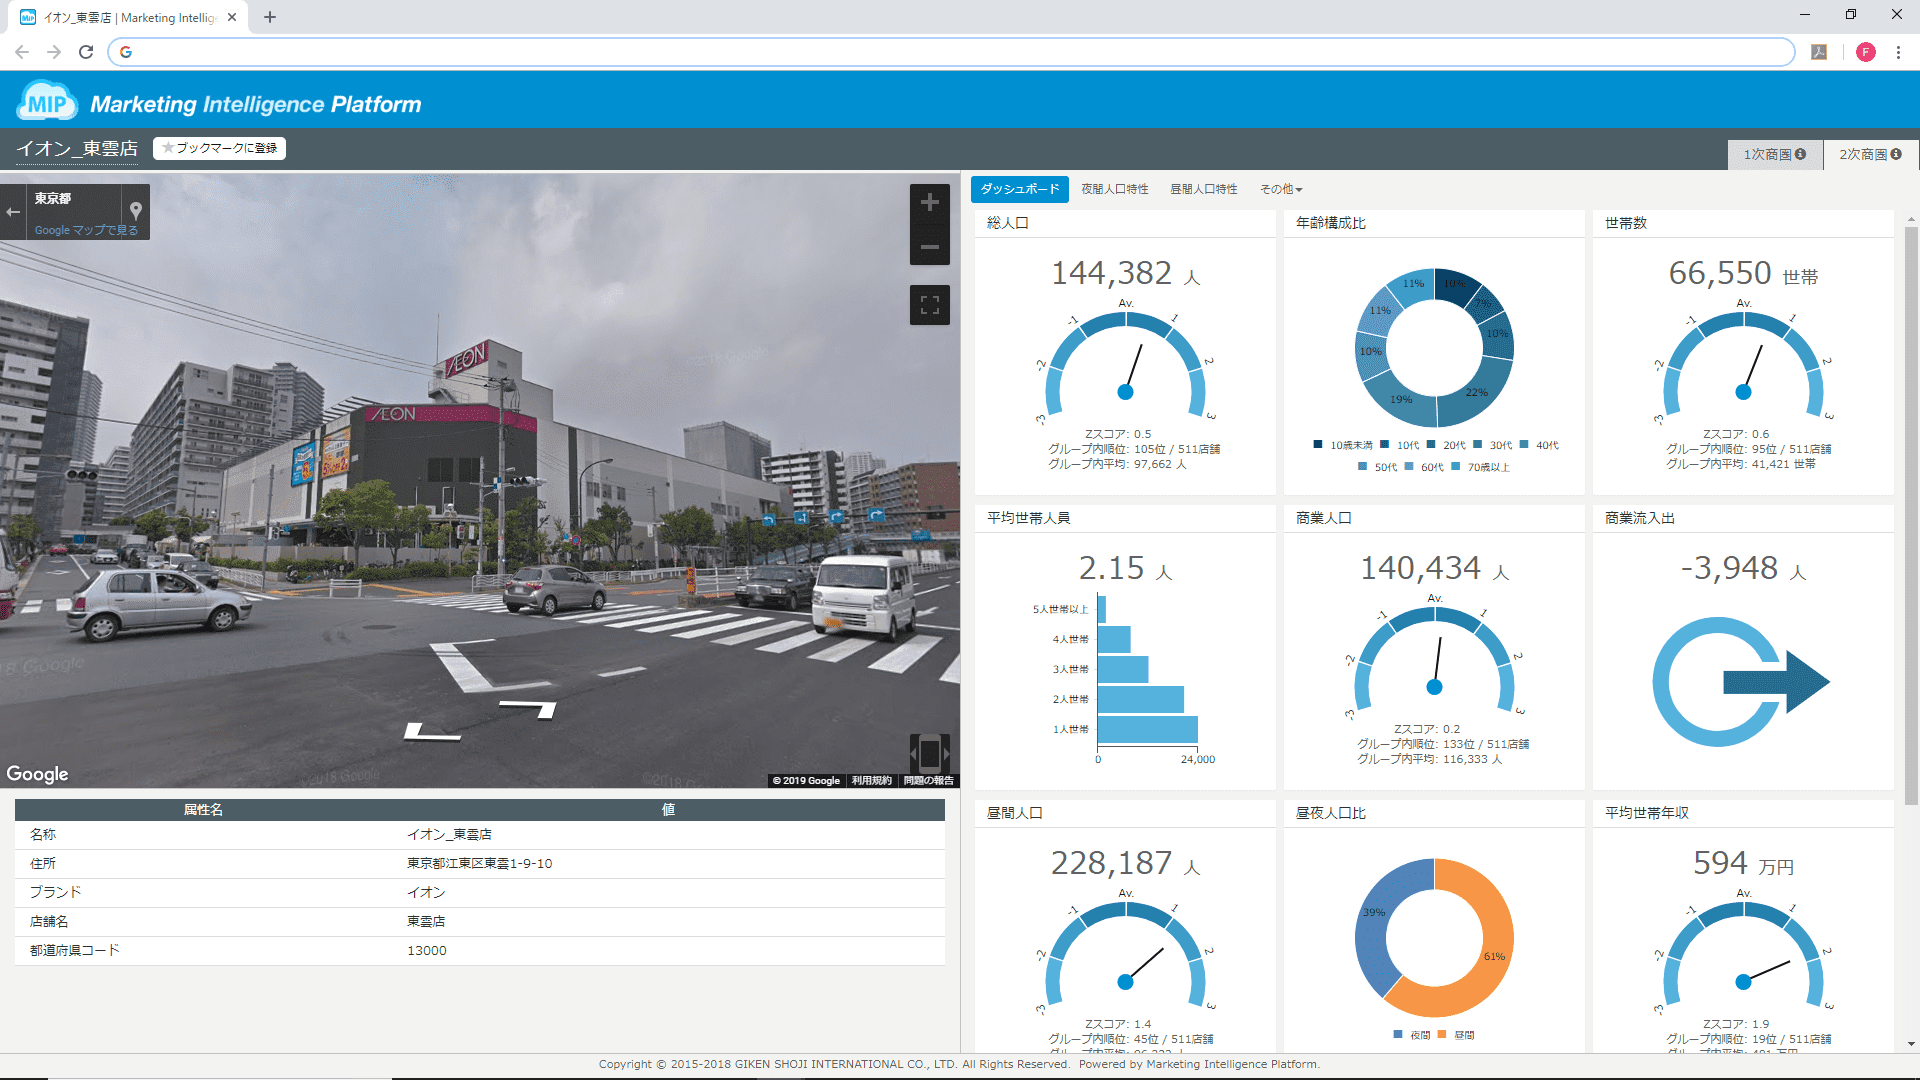Toggle 昼間 legend in day-night ratio chart
This screenshot has height=1080, width=1920.
1456,1035
